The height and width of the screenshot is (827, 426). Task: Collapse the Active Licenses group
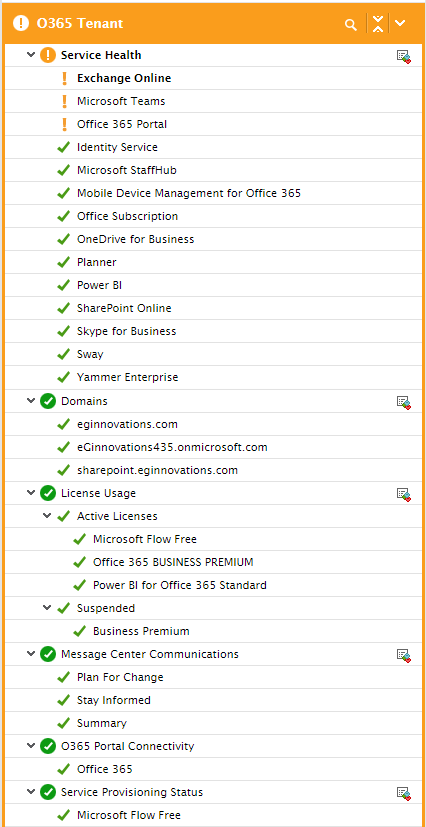(x=47, y=515)
